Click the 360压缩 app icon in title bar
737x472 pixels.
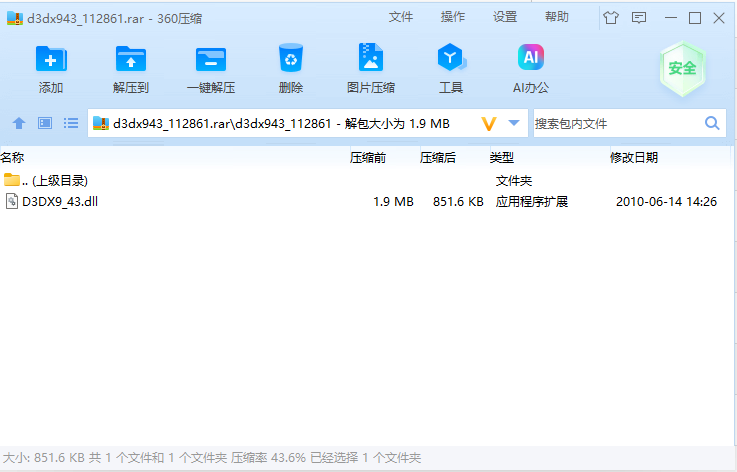pyautogui.click(x=15, y=18)
